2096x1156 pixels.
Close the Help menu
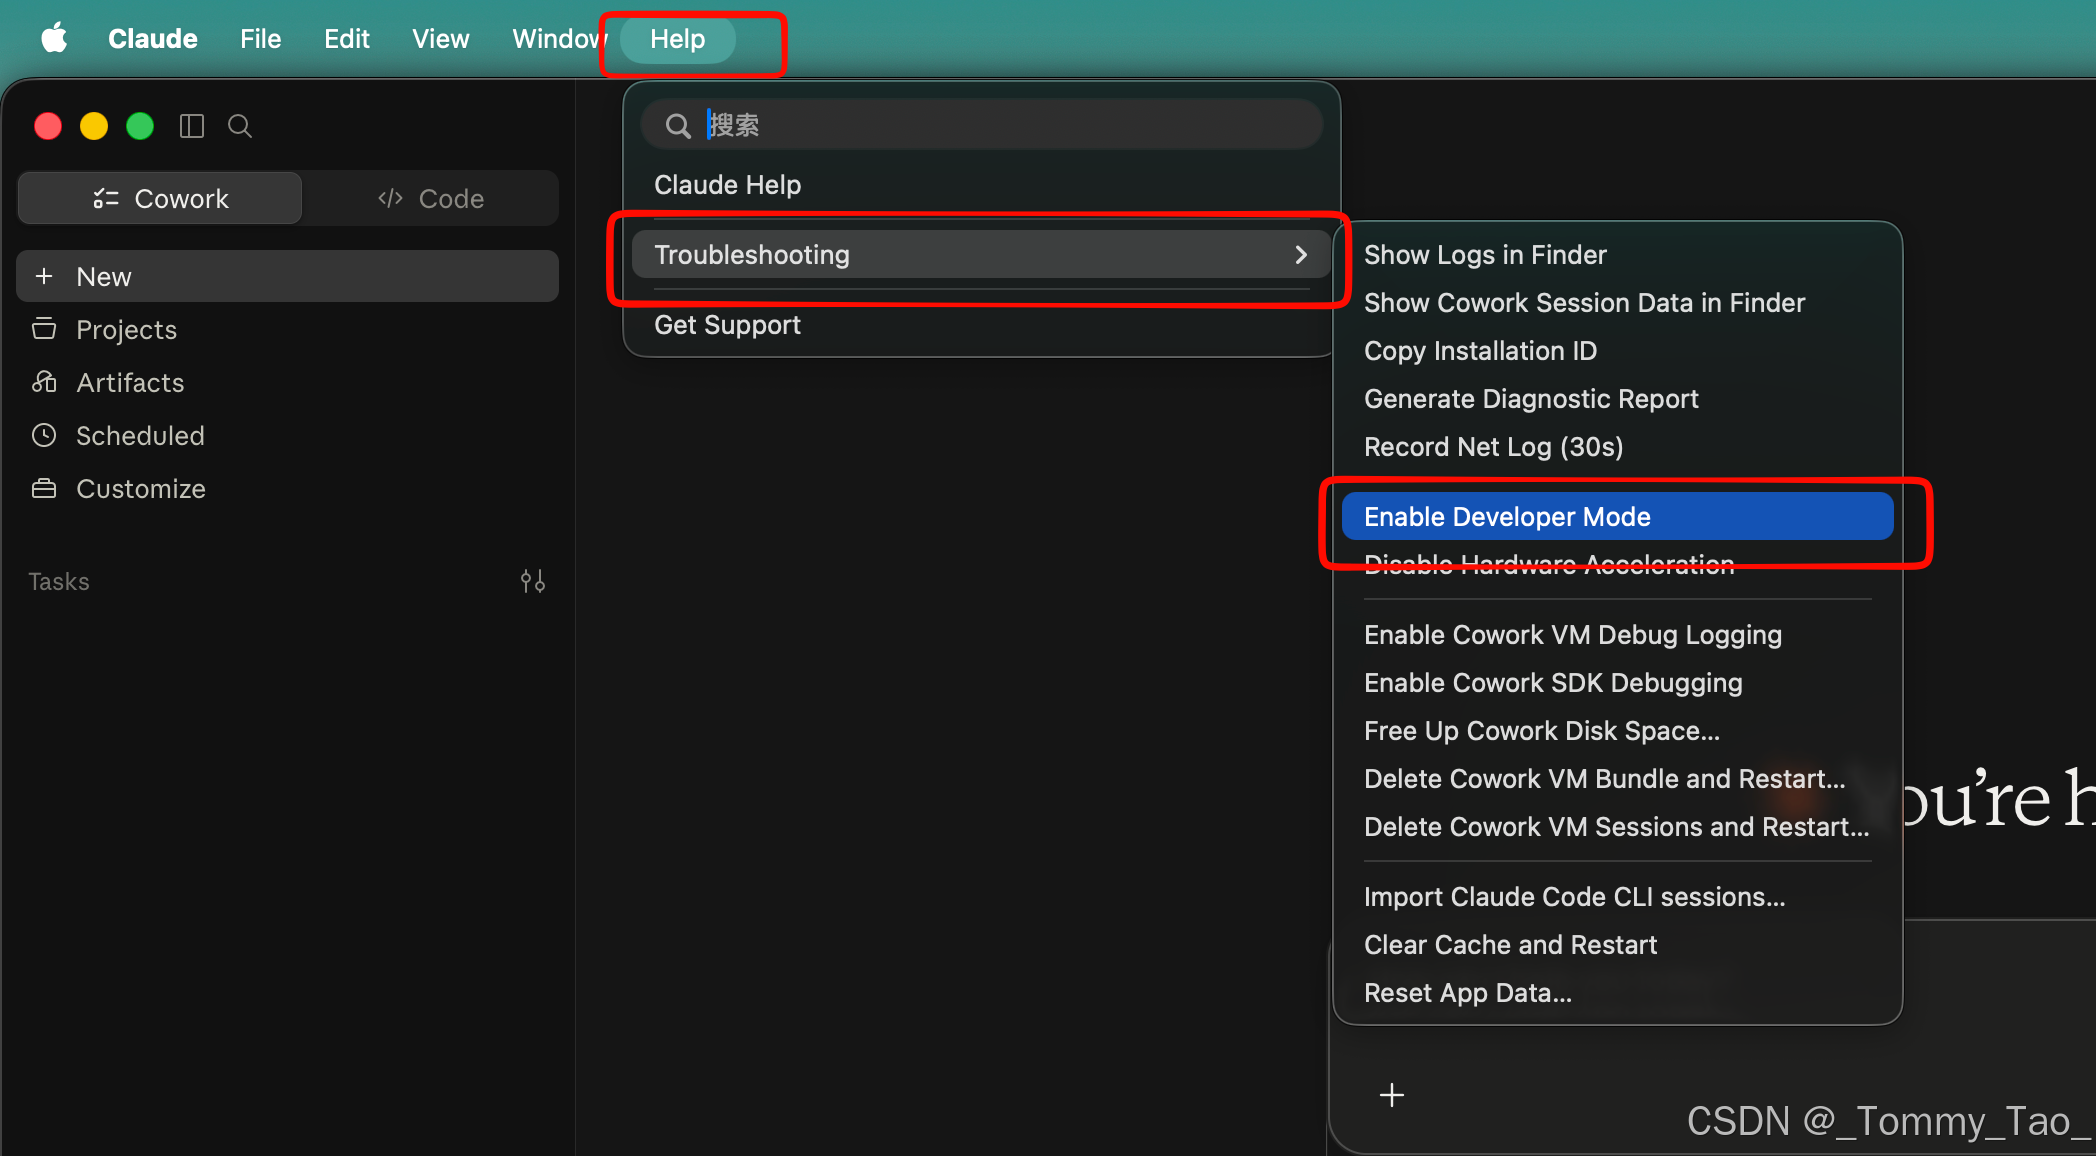[678, 39]
